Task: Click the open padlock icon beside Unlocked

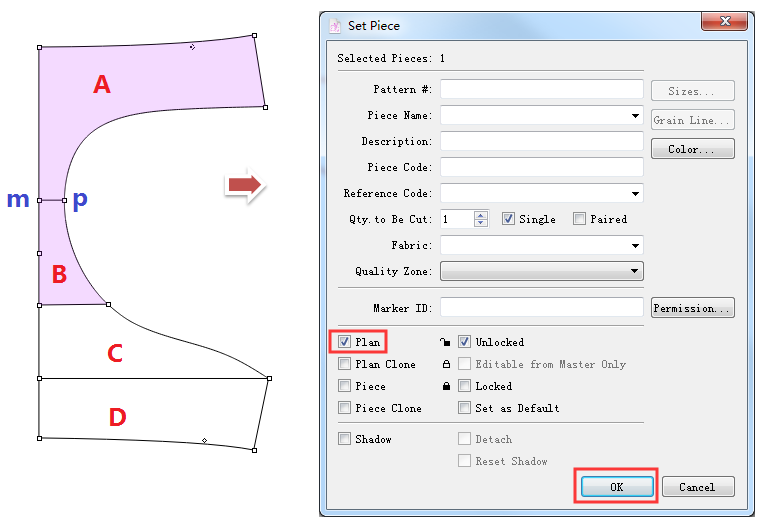Action: [445, 342]
